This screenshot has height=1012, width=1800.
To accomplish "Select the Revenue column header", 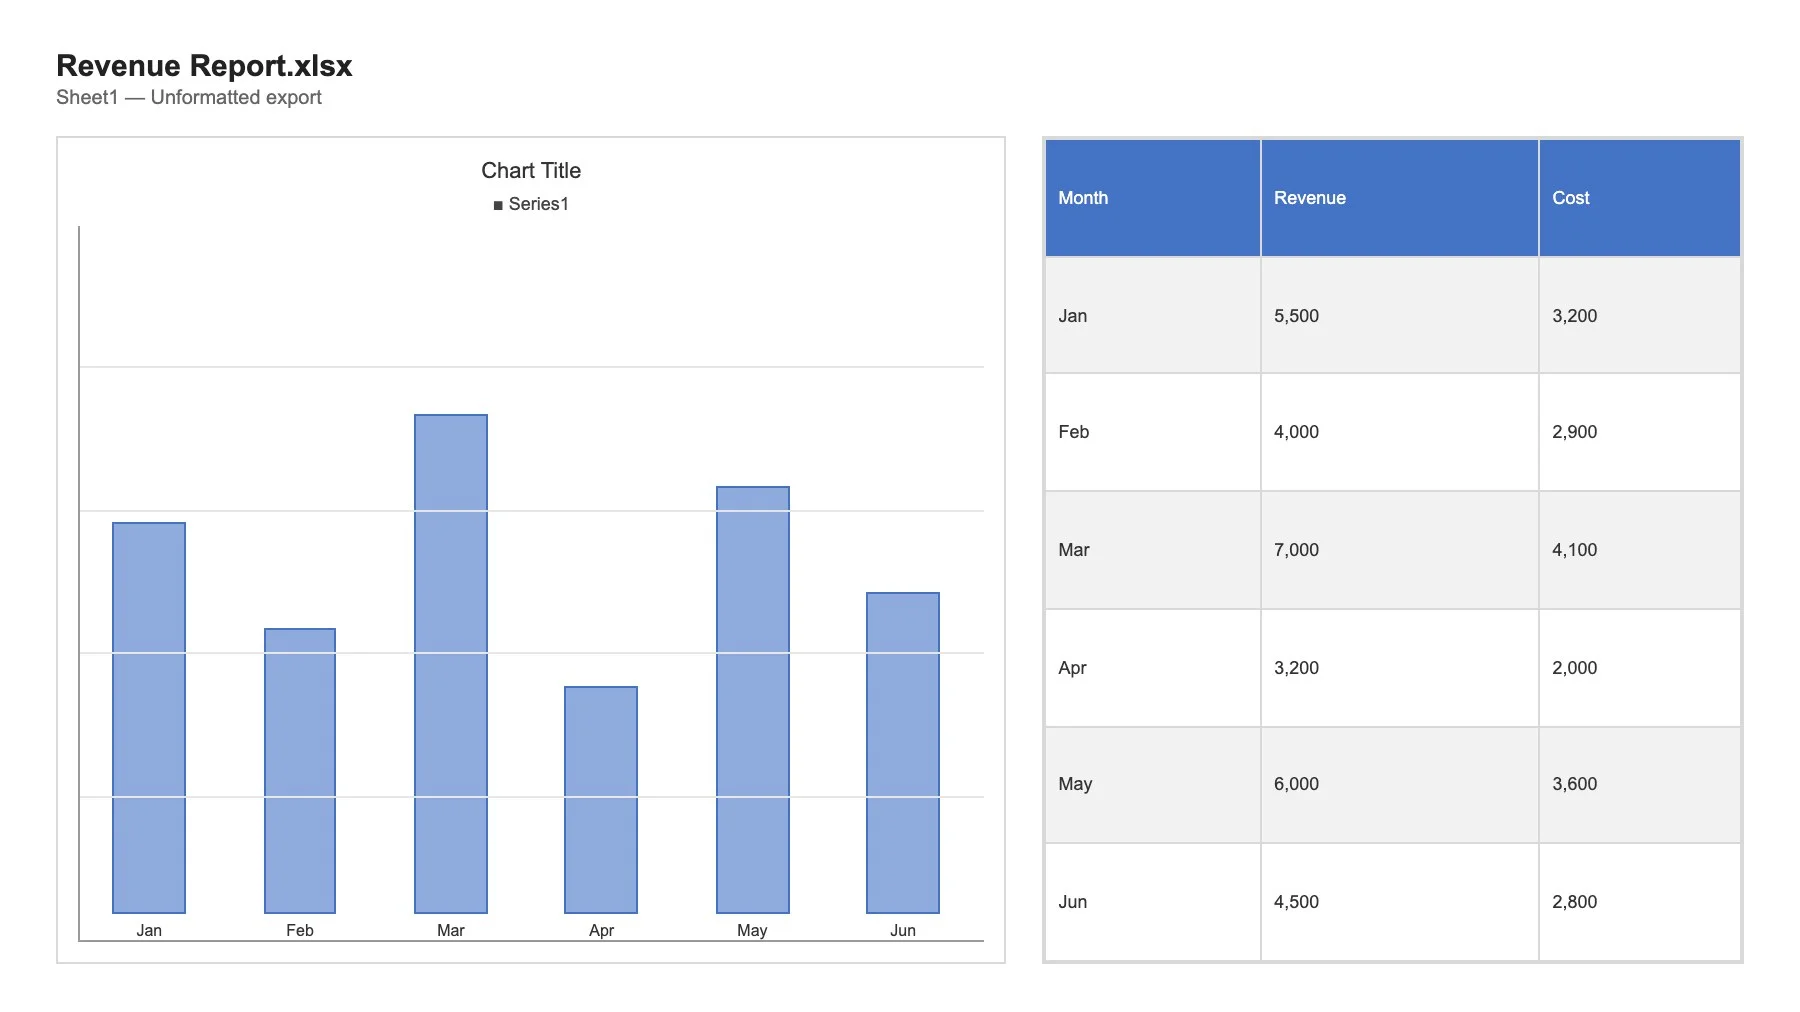I will 1400,198.
